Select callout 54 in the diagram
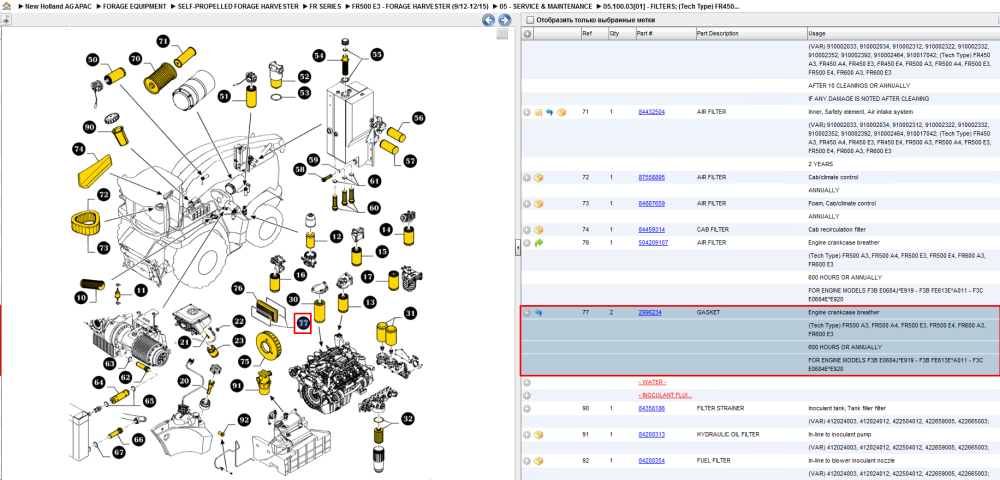Screen dimensions: 1000x480 [x=319, y=56]
